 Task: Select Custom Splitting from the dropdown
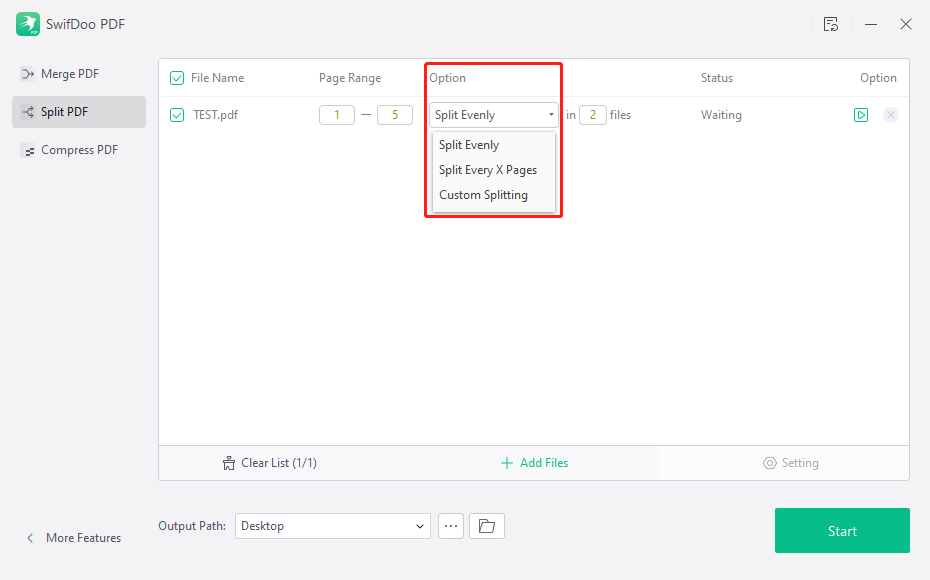[486, 194]
